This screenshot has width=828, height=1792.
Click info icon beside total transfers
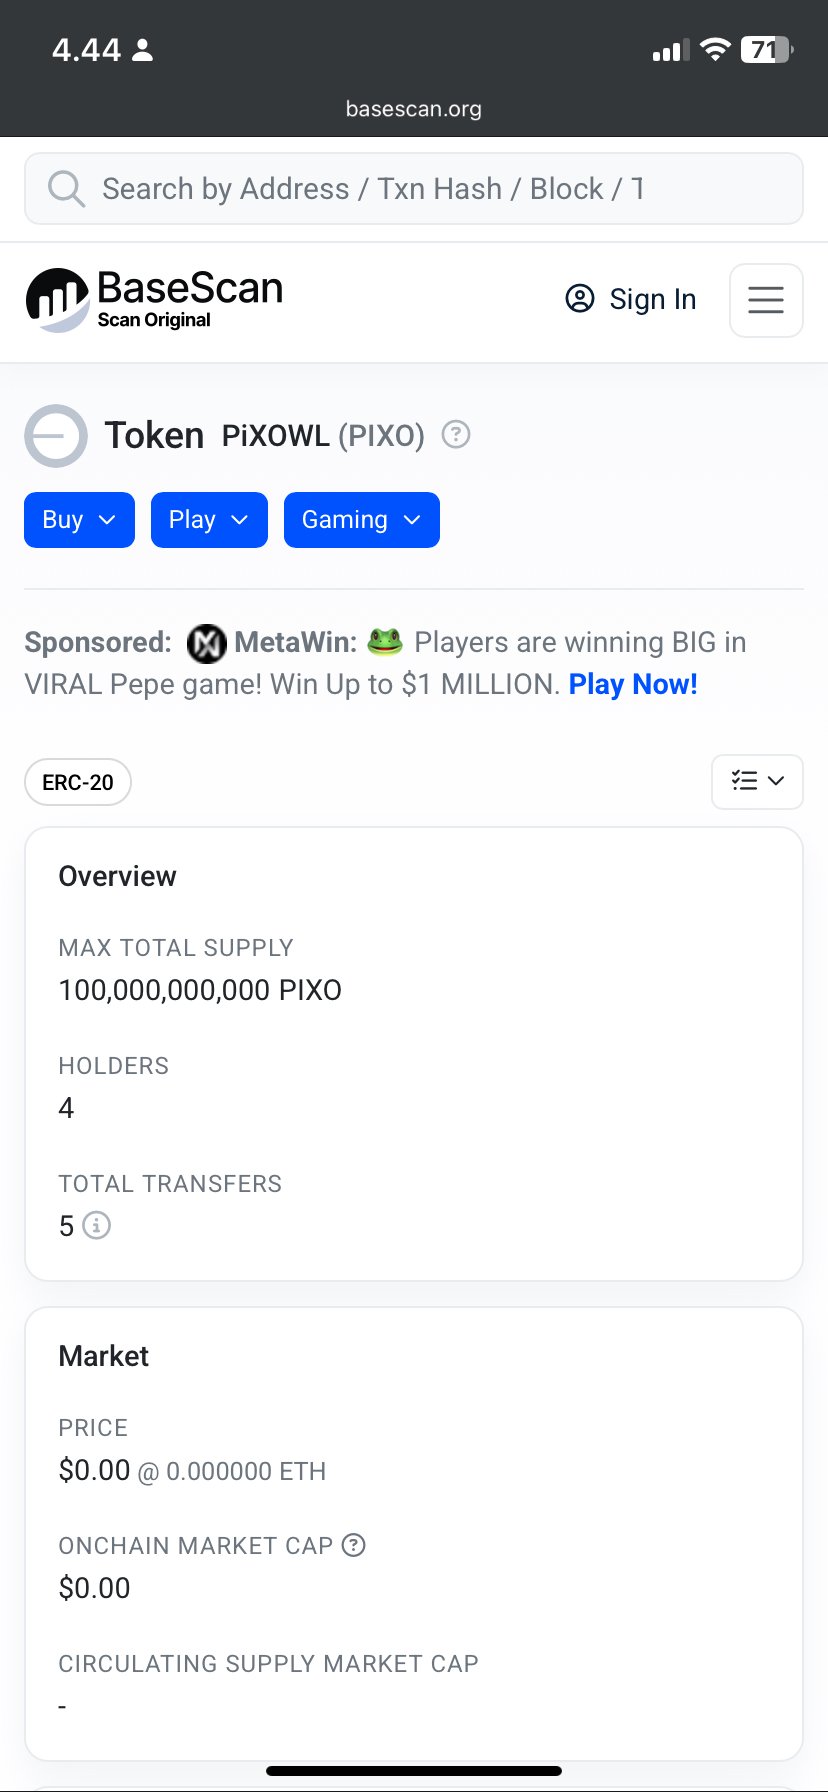(96, 1225)
